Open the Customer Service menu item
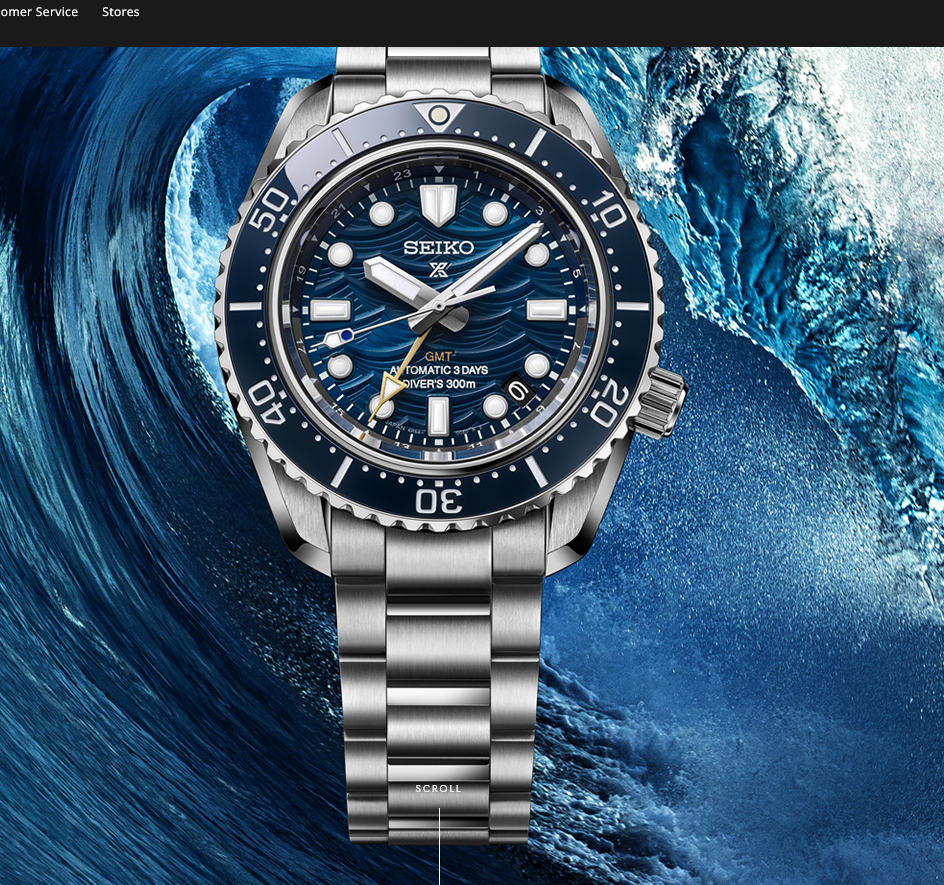The image size is (944, 885). 39,12
